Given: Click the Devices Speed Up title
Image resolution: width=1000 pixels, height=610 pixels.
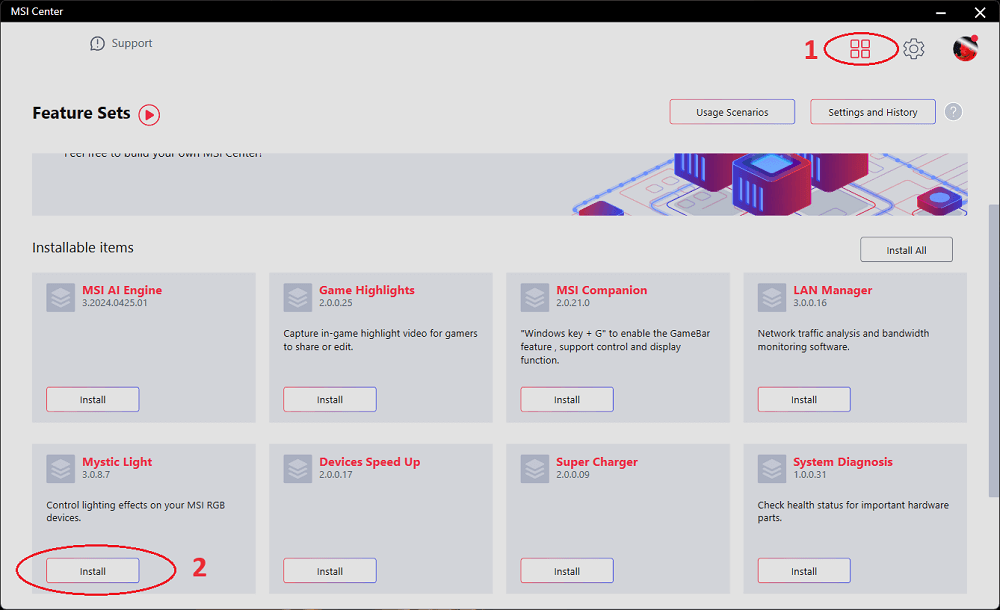Looking at the screenshot, I should (x=369, y=462).
